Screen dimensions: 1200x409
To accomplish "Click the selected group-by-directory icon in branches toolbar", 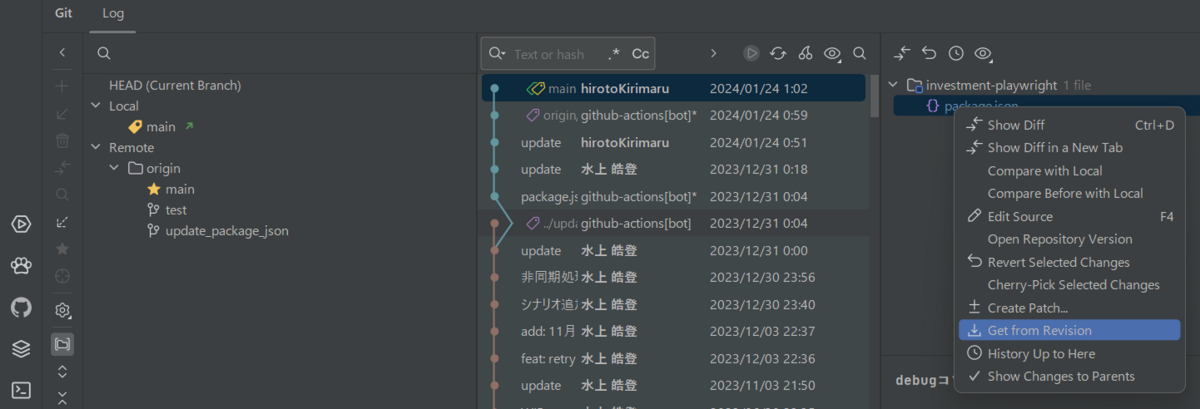I will click(62, 344).
